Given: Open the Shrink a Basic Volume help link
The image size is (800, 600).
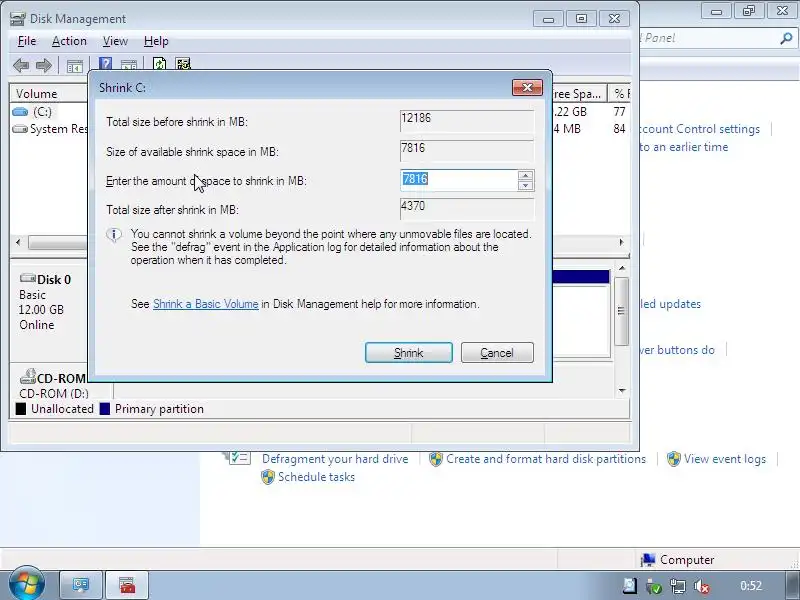Looking at the screenshot, I should click(x=206, y=304).
